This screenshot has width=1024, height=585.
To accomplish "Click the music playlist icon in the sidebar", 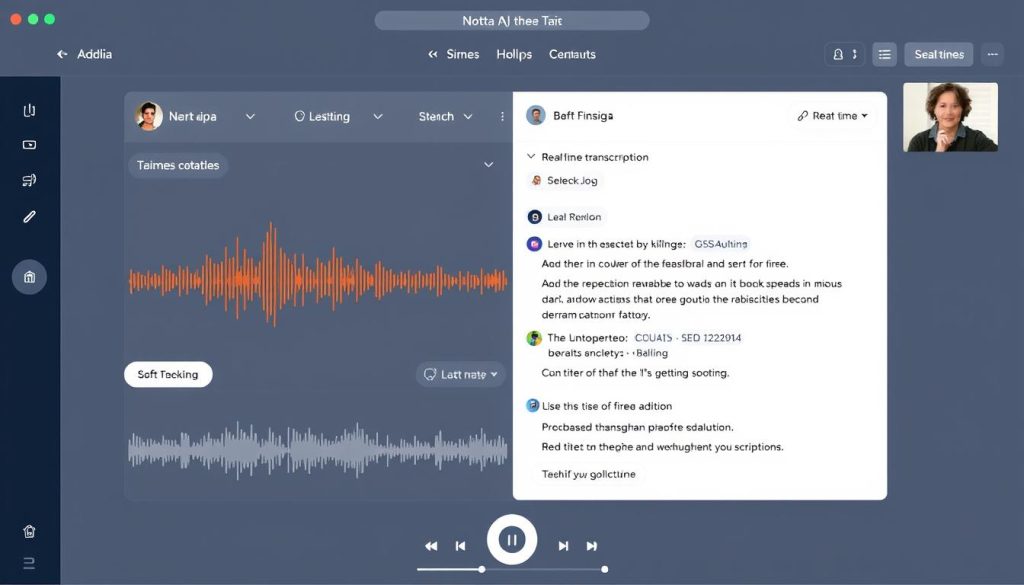I will [29, 180].
